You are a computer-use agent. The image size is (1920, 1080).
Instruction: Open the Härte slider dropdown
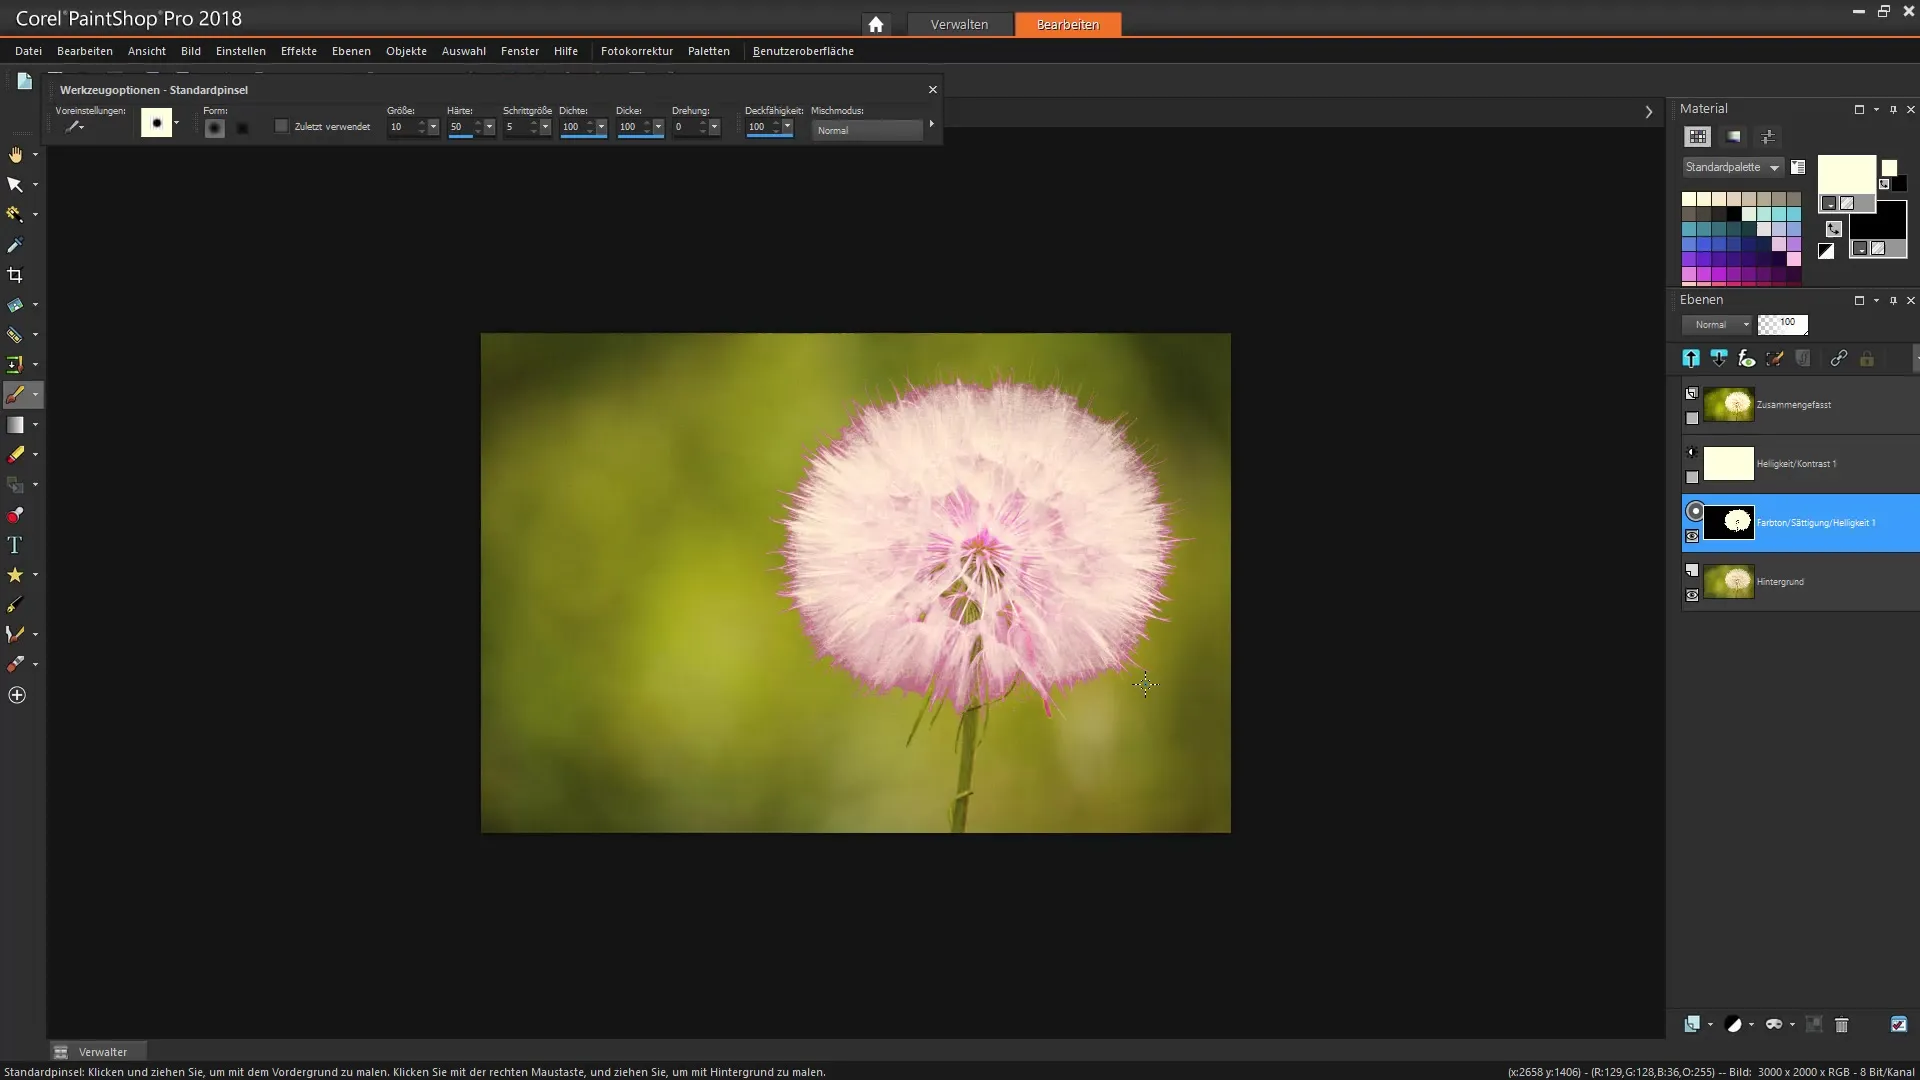489,127
